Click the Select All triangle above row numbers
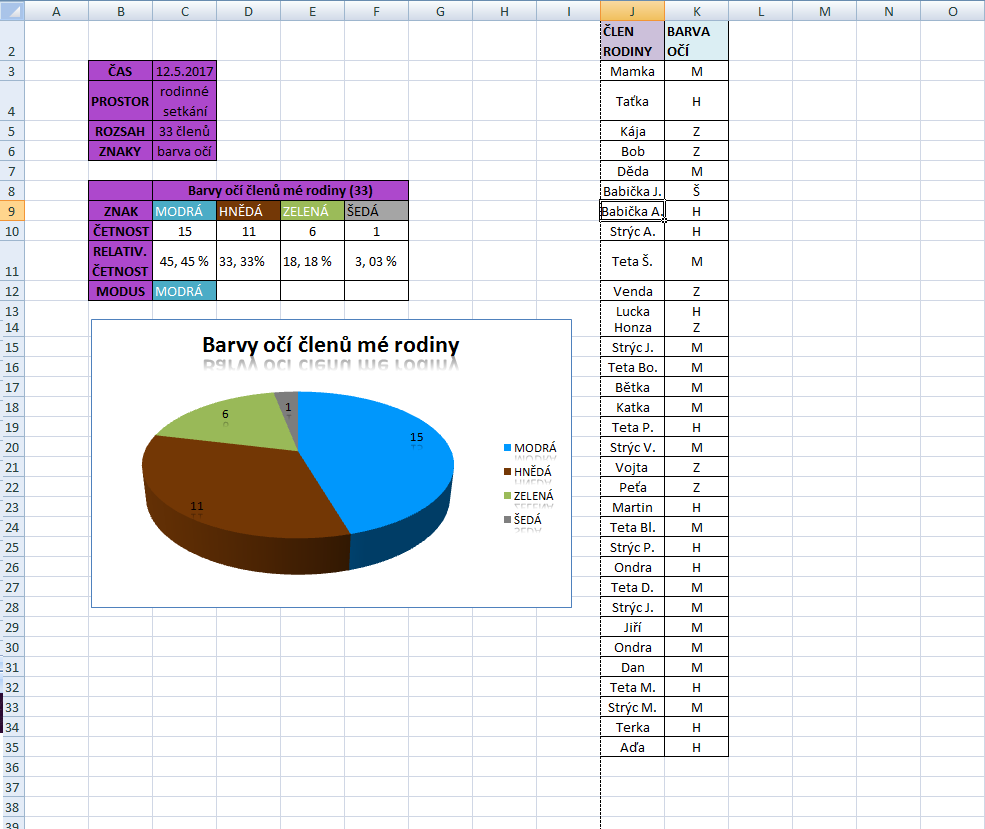This screenshot has height=829, width=985. tap(11, 12)
